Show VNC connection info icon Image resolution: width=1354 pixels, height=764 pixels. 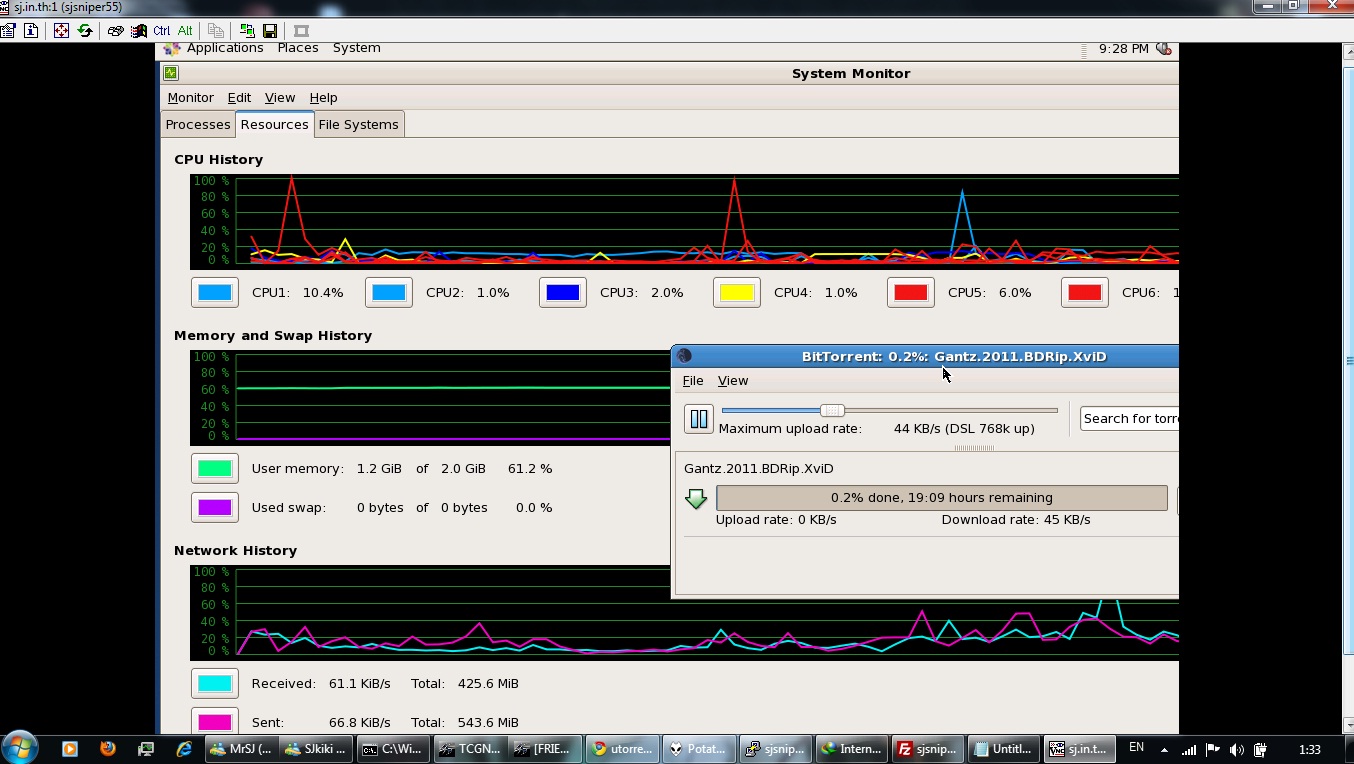[x=31, y=31]
